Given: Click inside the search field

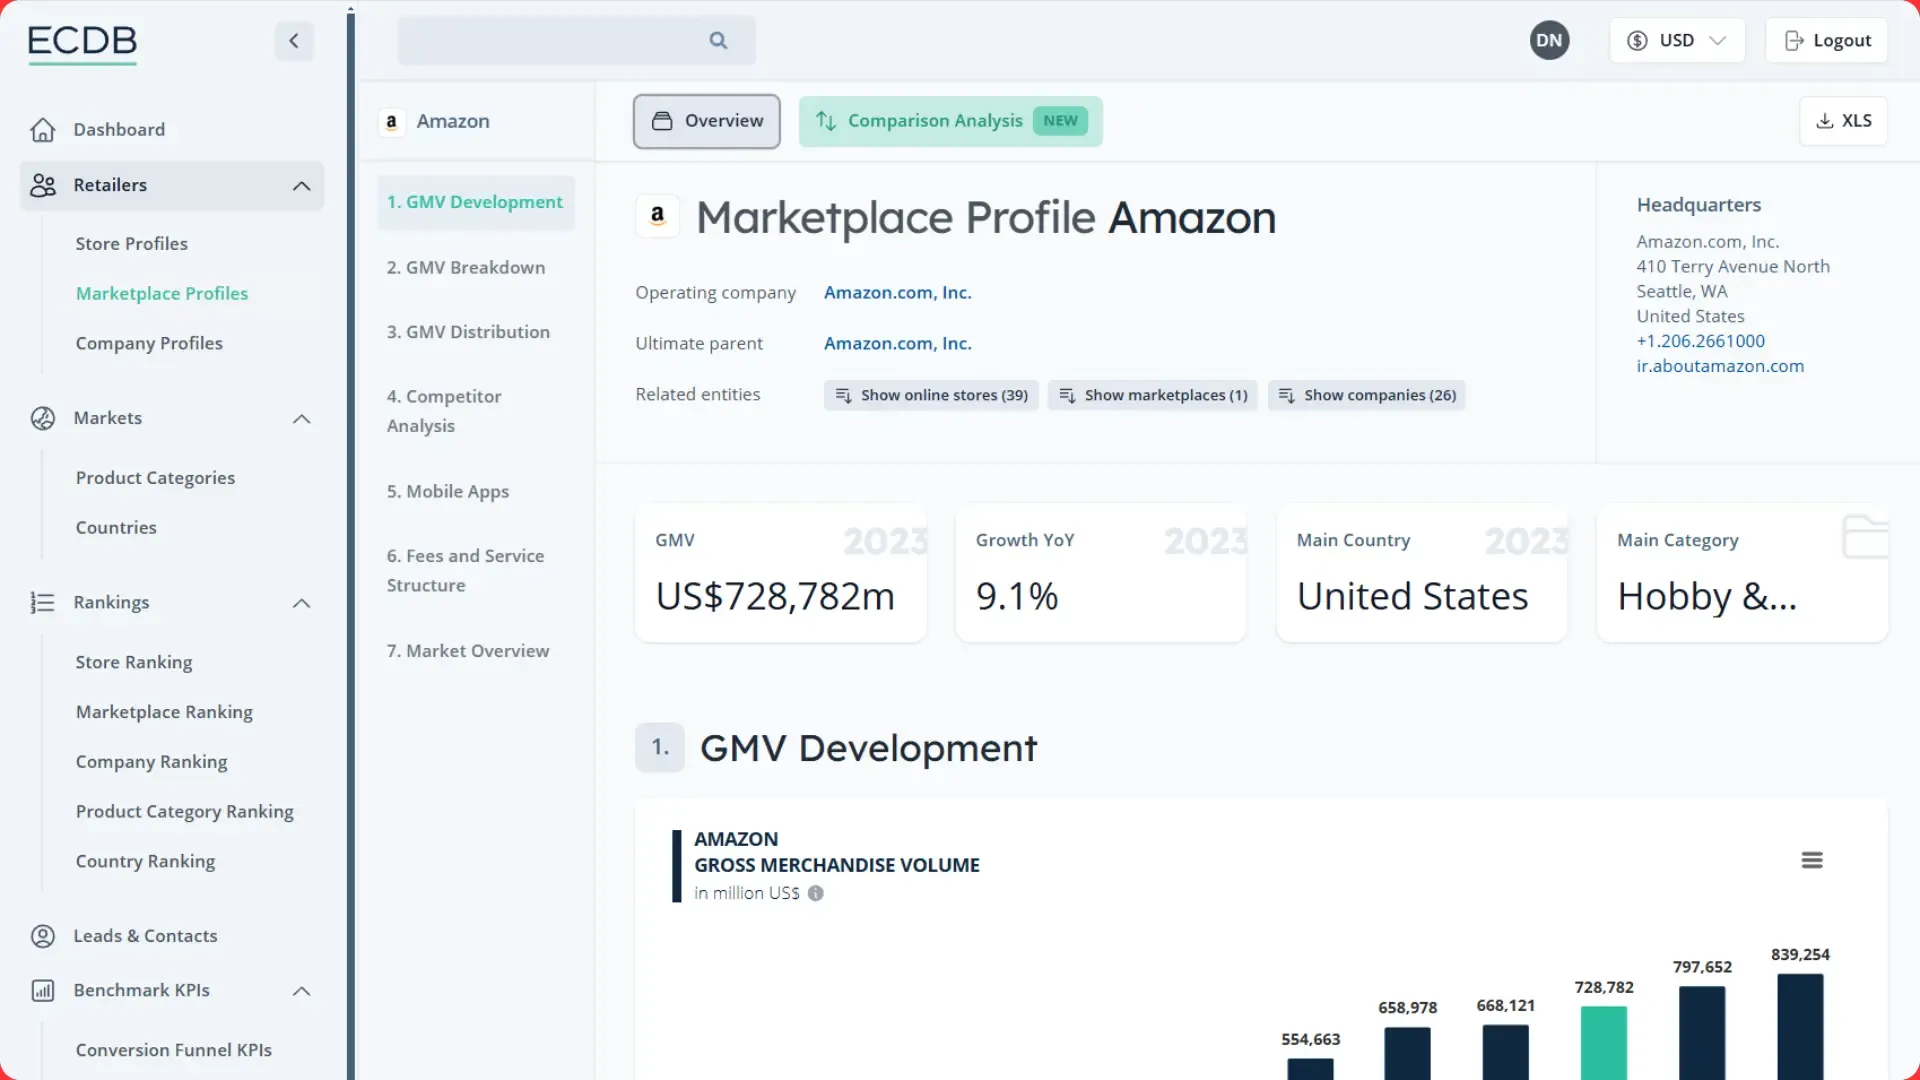Looking at the screenshot, I should [x=576, y=41].
